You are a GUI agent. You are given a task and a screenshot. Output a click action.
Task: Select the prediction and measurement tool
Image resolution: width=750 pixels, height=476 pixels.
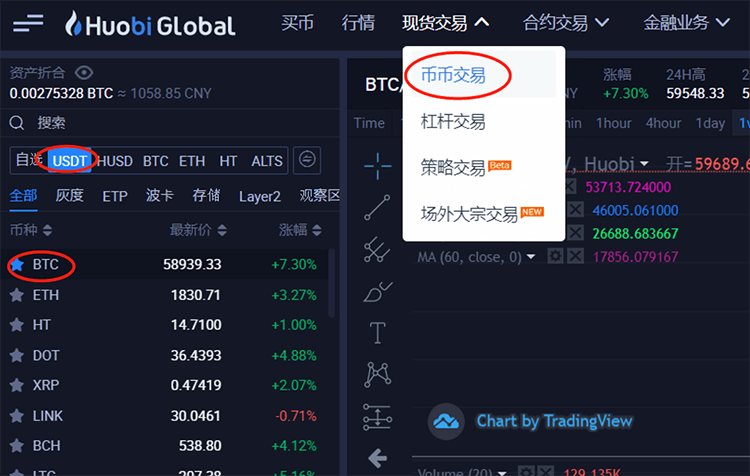pos(377,416)
